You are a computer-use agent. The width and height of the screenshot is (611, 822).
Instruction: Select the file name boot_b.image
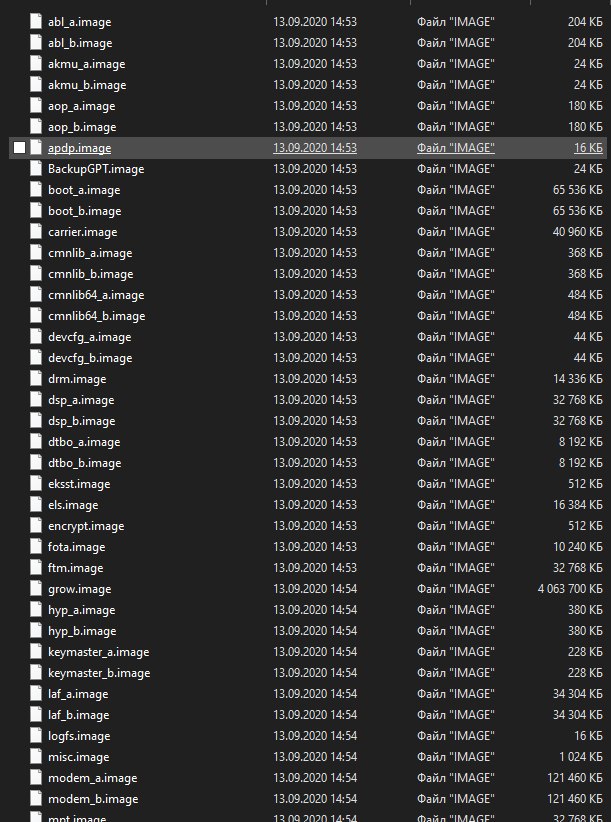pos(84,211)
